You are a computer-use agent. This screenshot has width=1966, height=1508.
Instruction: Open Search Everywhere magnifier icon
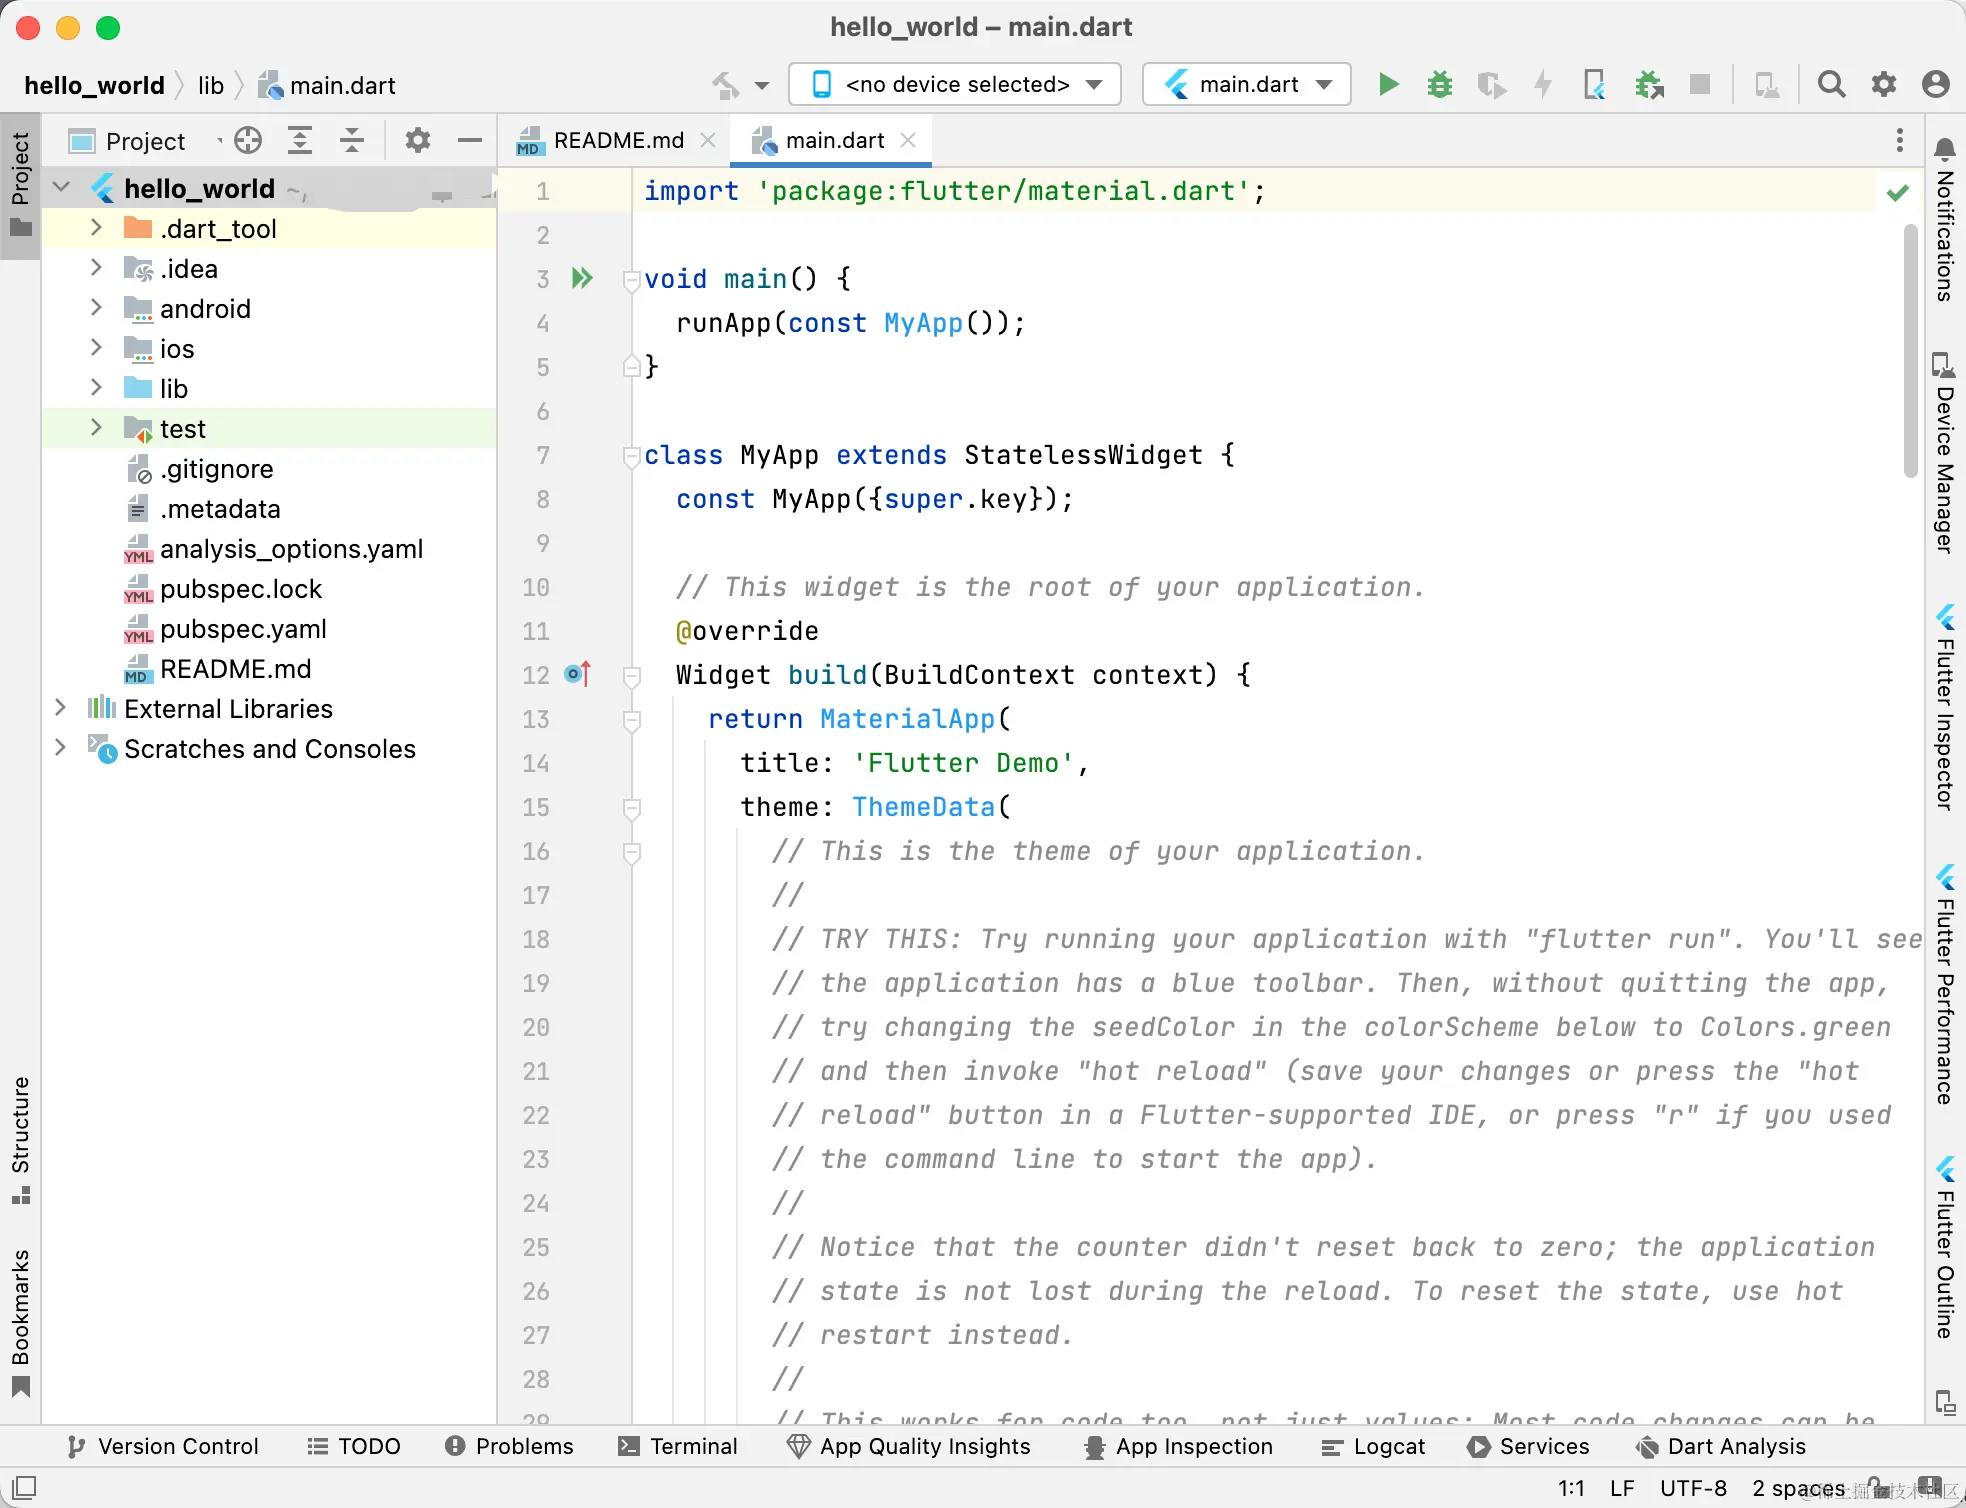click(x=1831, y=84)
